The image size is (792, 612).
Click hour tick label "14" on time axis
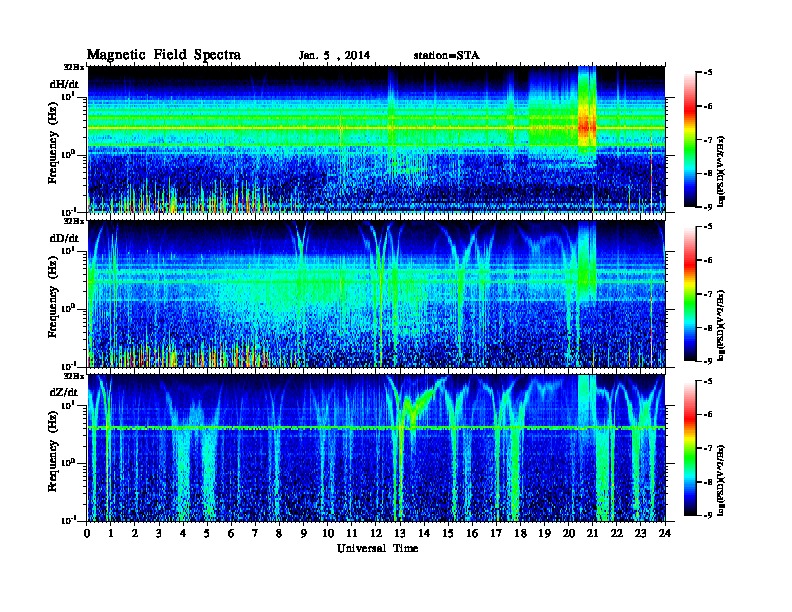pos(424,533)
